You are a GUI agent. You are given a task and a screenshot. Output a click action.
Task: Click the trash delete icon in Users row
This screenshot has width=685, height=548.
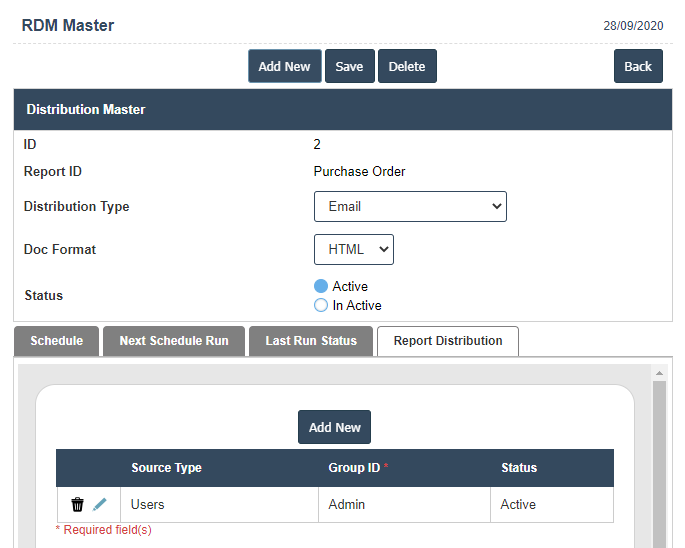(77, 505)
